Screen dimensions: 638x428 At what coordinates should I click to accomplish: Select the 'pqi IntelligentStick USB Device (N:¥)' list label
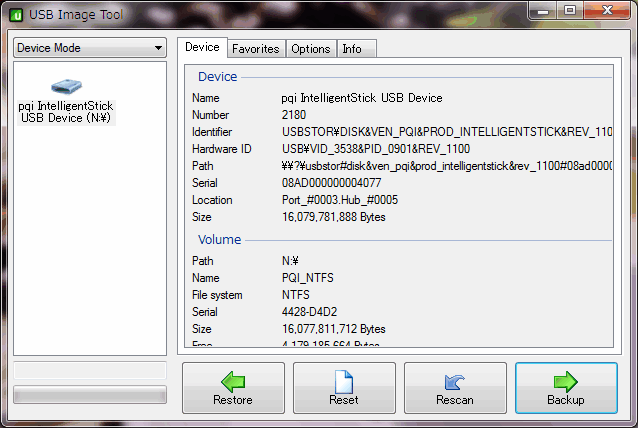tap(66, 112)
